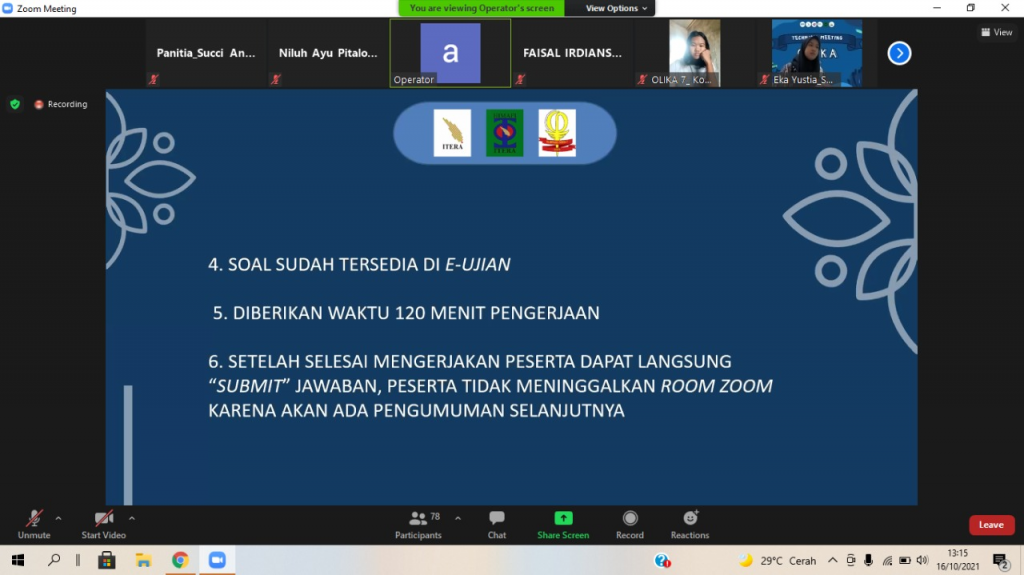1024x575 pixels.
Task: Open File Explorer from the taskbar
Action: tap(143, 560)
